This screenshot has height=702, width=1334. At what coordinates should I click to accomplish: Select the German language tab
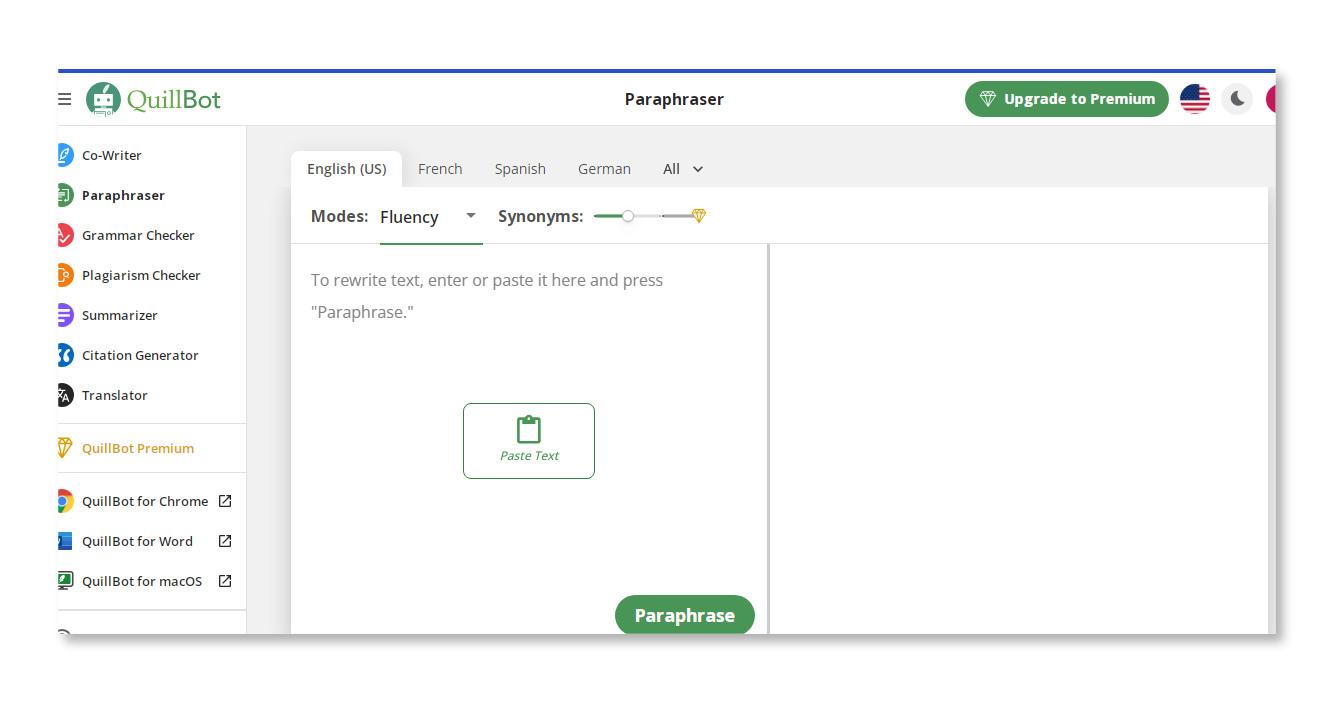click(x=604, y=169)
